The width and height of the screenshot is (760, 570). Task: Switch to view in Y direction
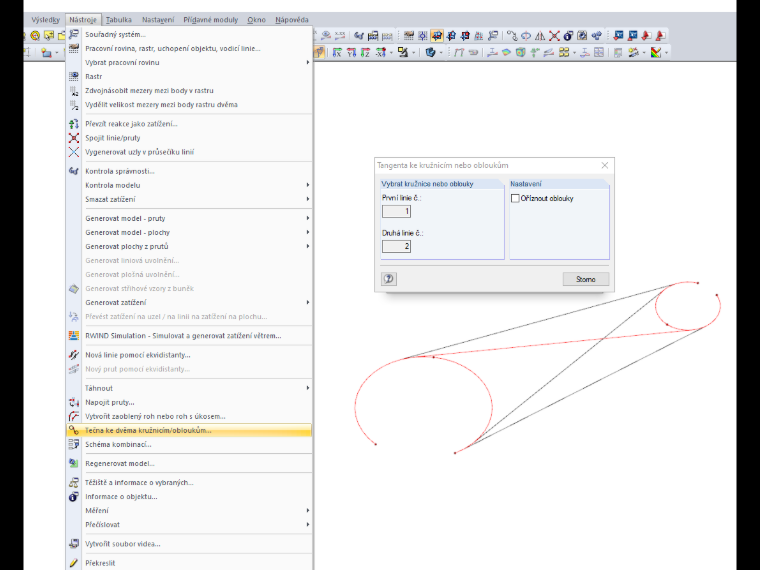351,52
